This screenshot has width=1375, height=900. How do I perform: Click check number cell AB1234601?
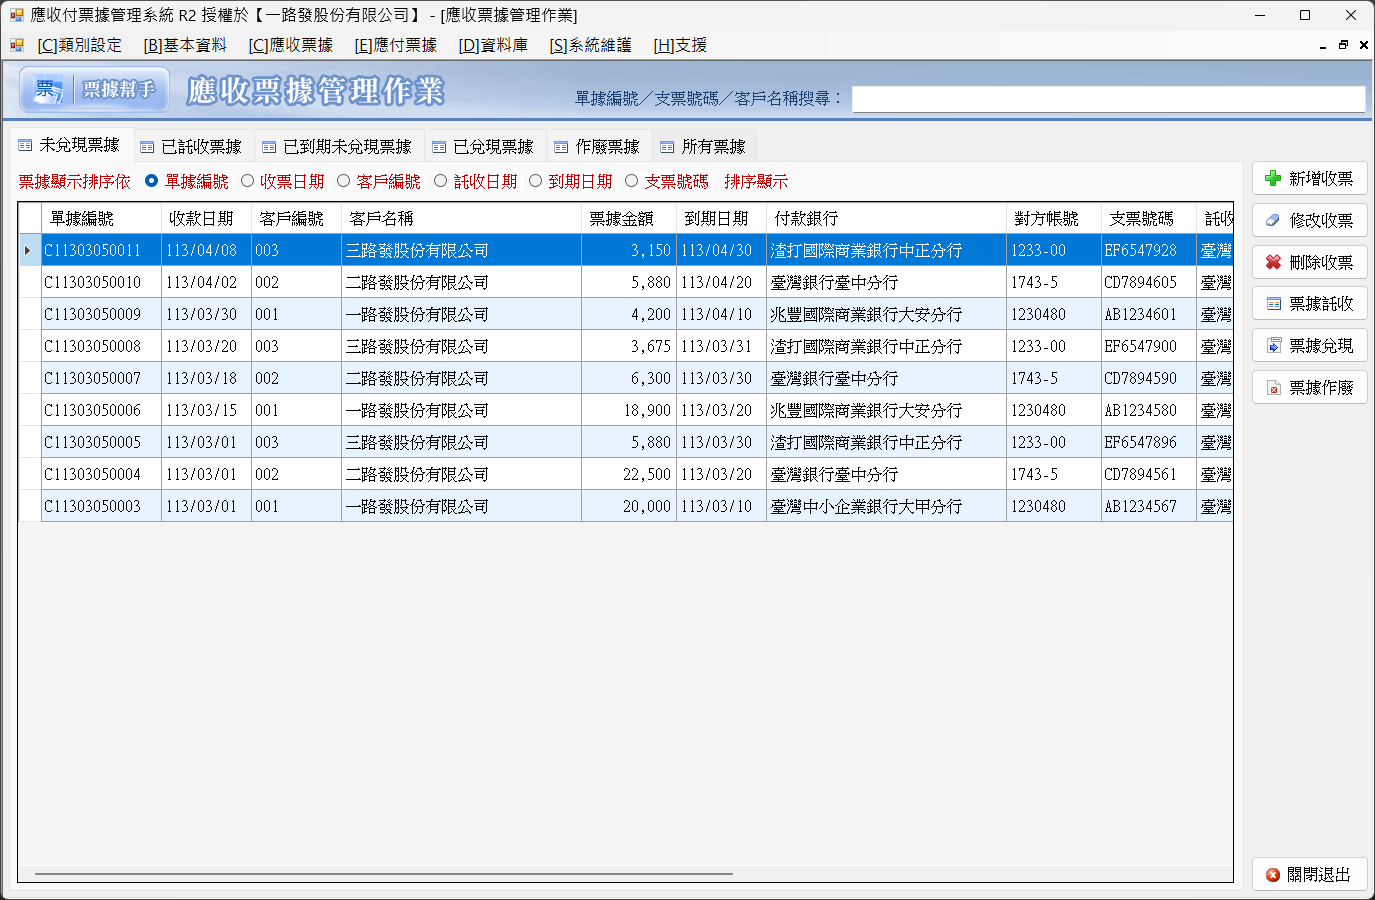click(1148, 314)
